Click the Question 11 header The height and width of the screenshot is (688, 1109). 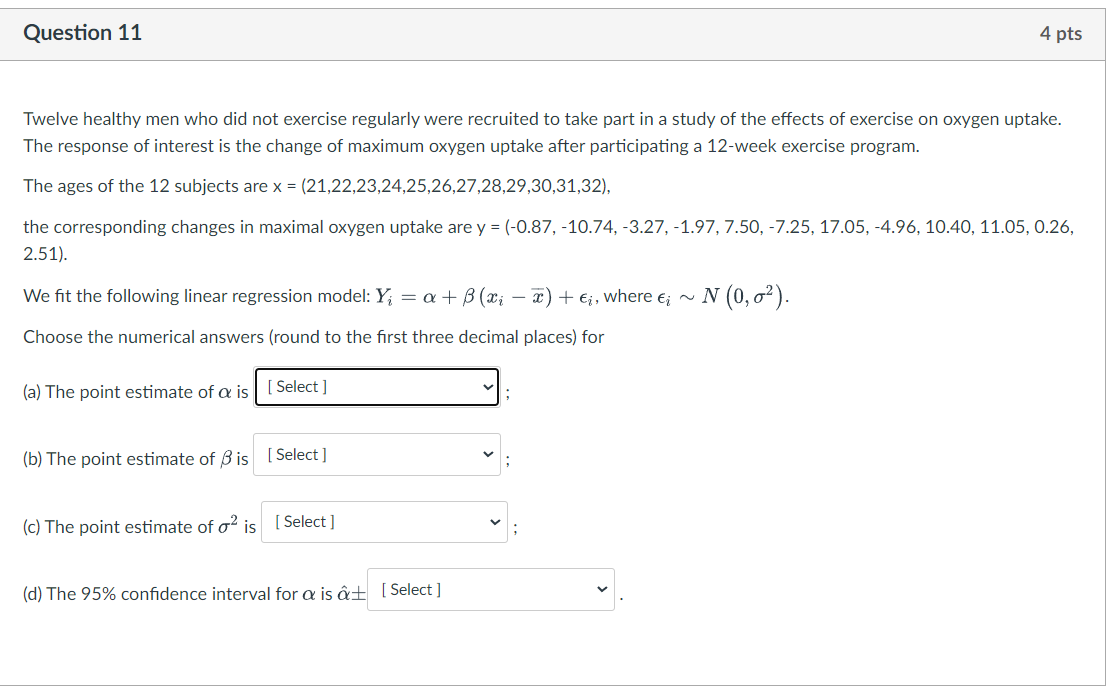coord(83,32)
